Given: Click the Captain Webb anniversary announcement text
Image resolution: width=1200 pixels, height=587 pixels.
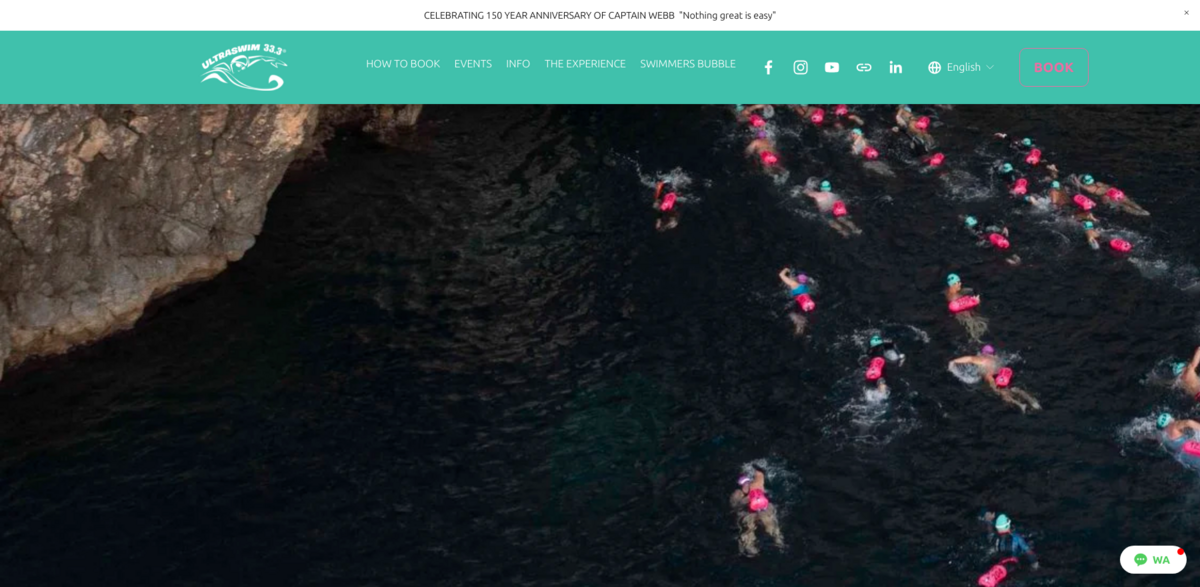Looking at the screenshot, I should 599,15.
